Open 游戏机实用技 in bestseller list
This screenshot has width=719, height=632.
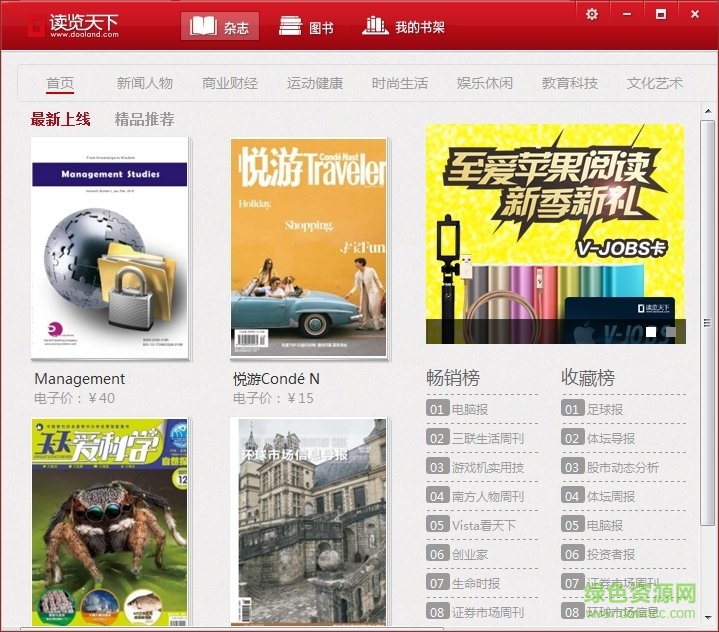pyautogui.click(x=488, y=467)
